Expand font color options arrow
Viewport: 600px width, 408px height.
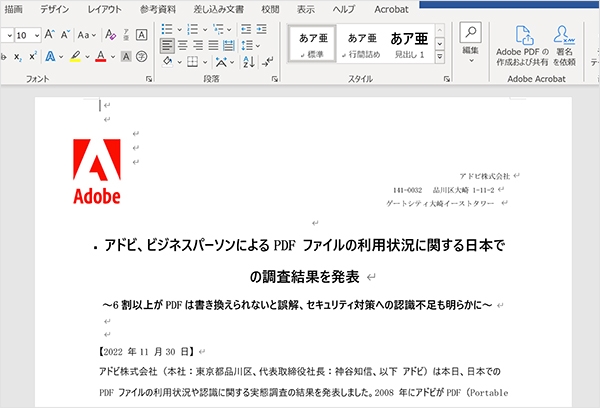pyautogui.click(x=113, y=57)
